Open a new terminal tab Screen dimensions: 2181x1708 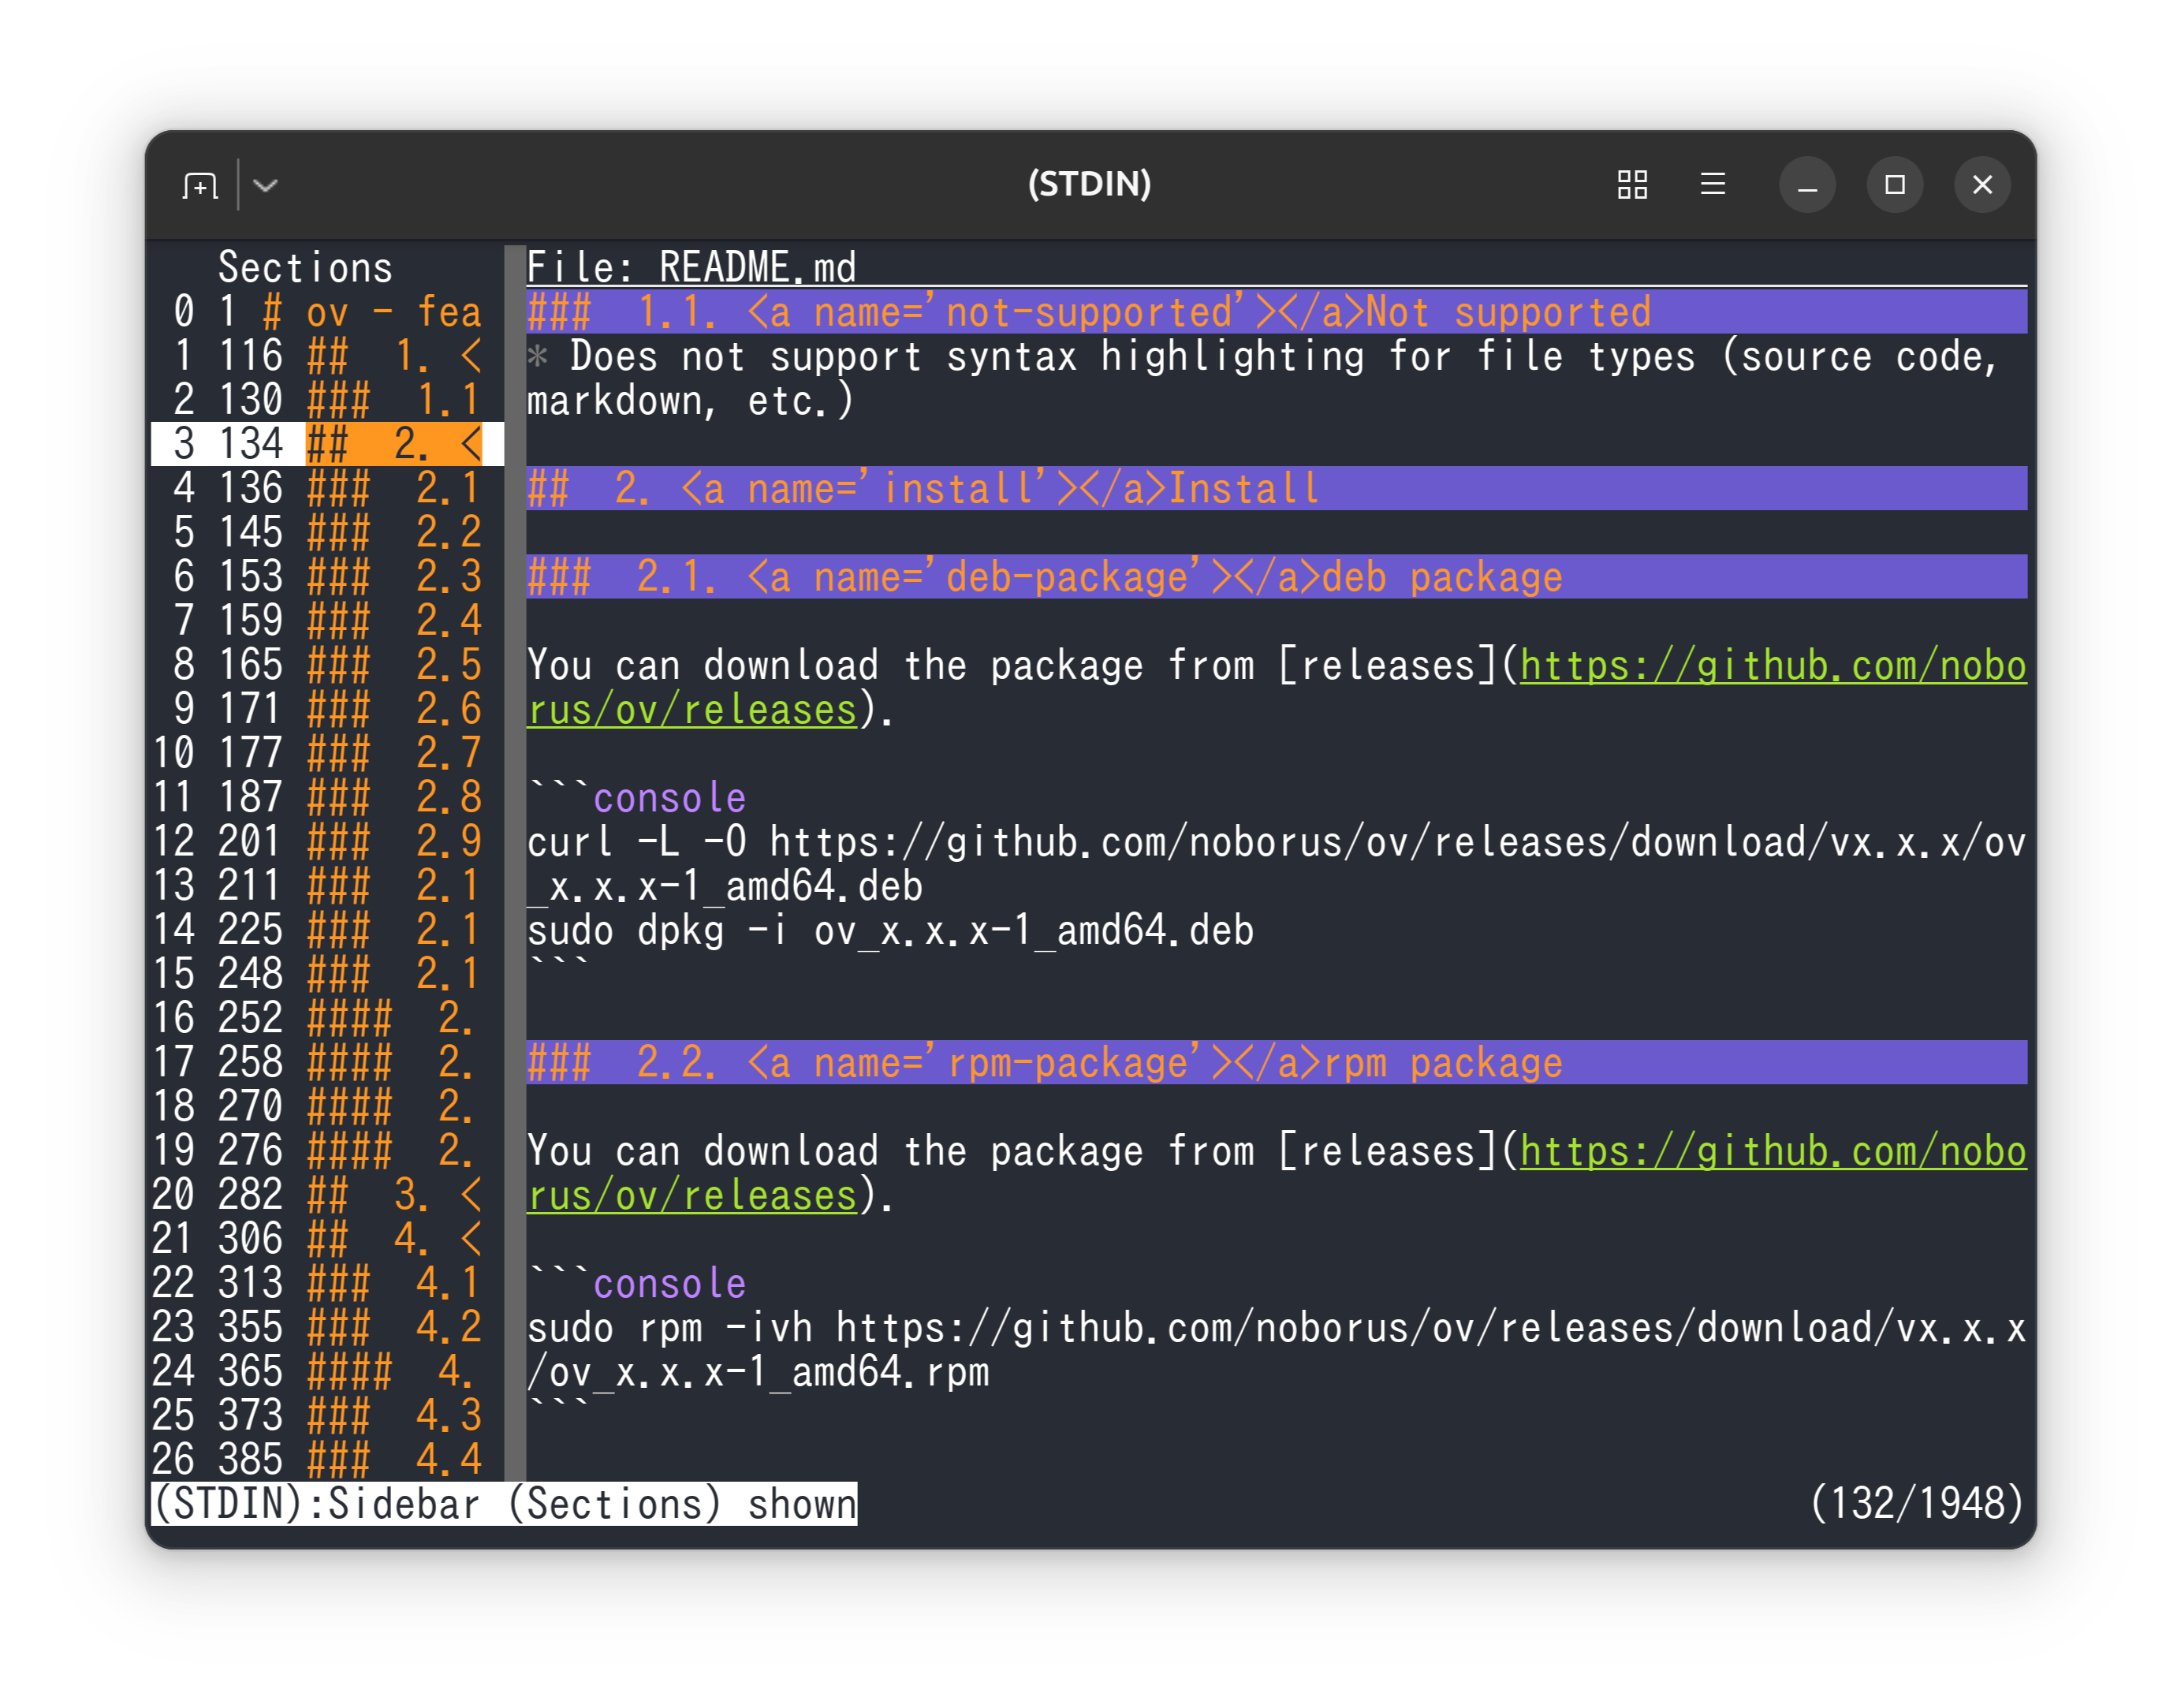pyautogui.click(x=200, y=185)
